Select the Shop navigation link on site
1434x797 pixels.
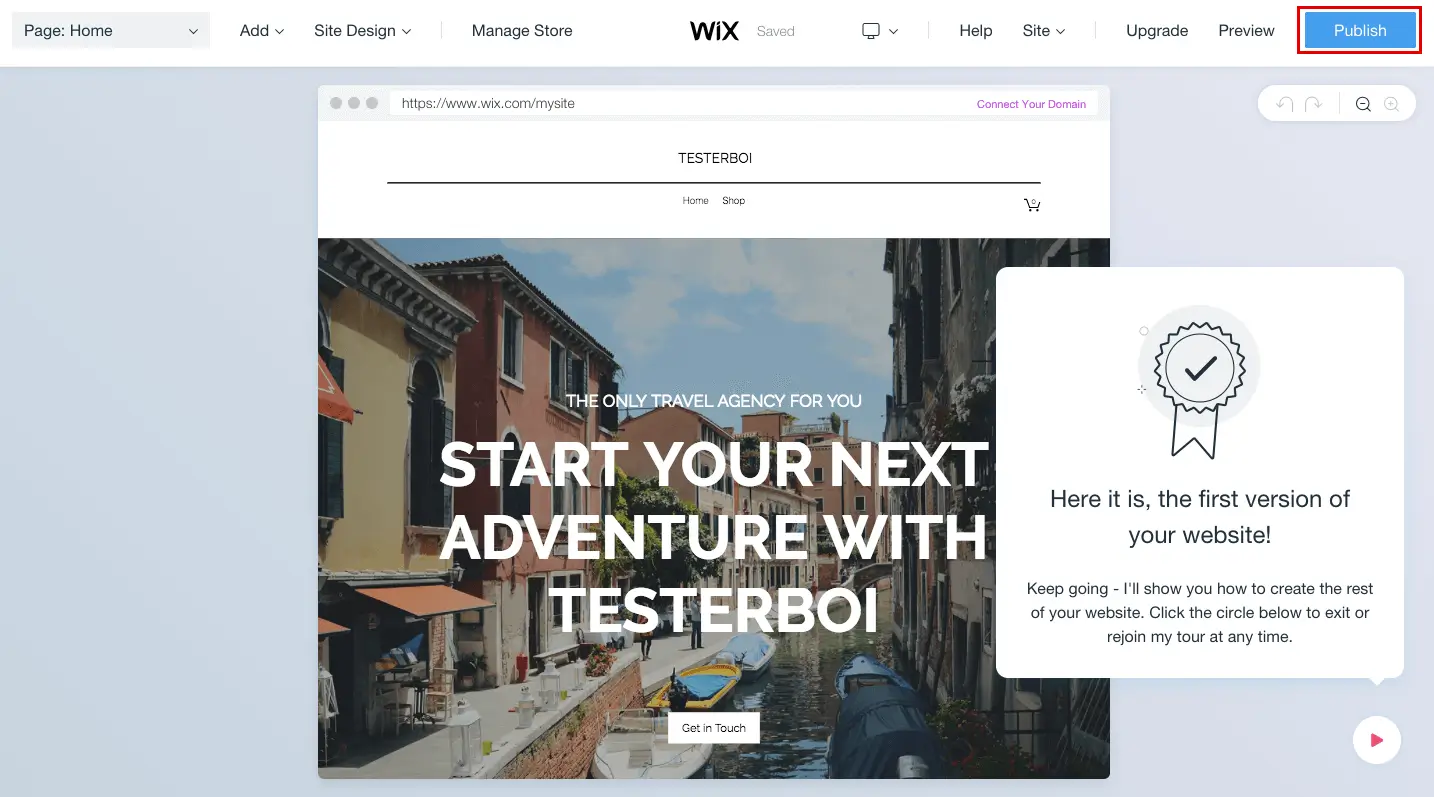point(734,201)
